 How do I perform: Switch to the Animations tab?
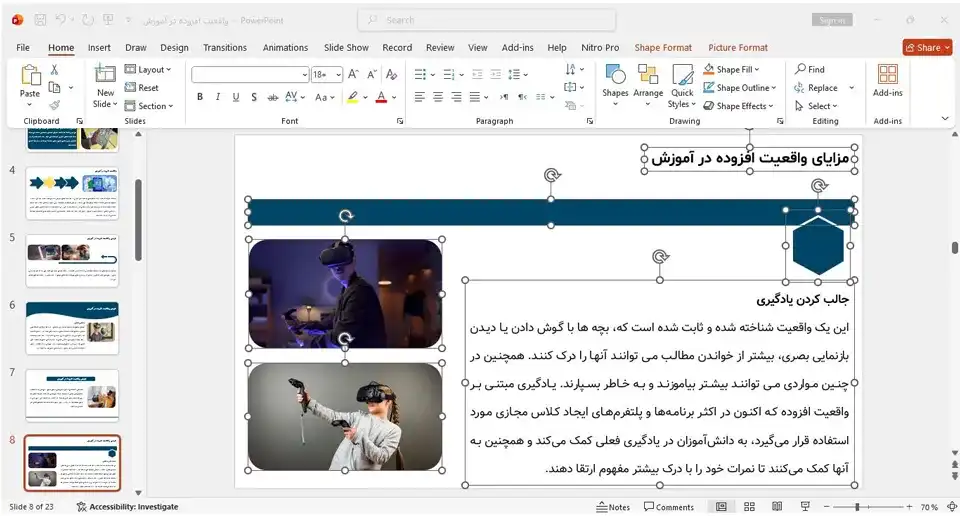[x=285, y=48]
